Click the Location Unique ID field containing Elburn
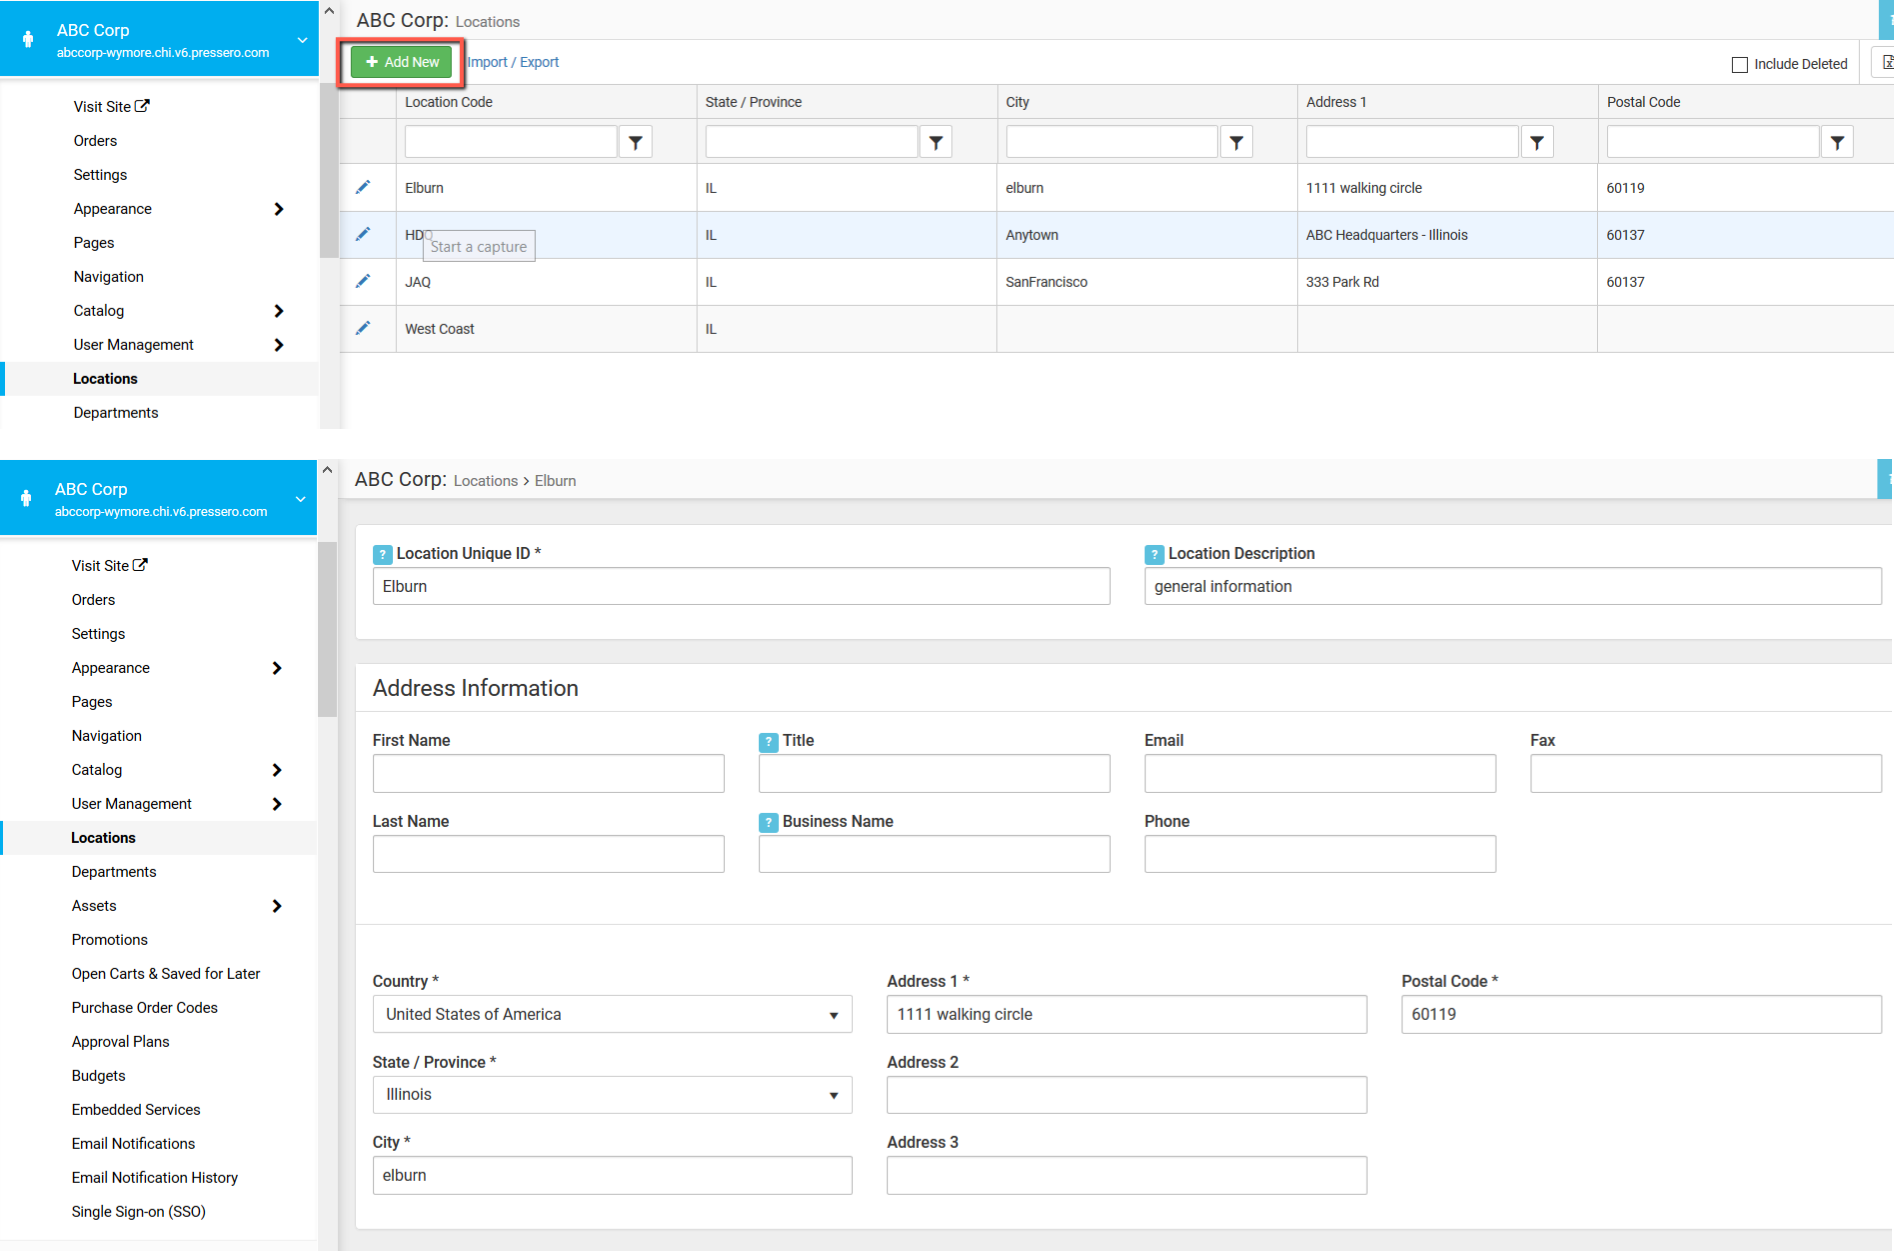 click(x=742, y=587)
